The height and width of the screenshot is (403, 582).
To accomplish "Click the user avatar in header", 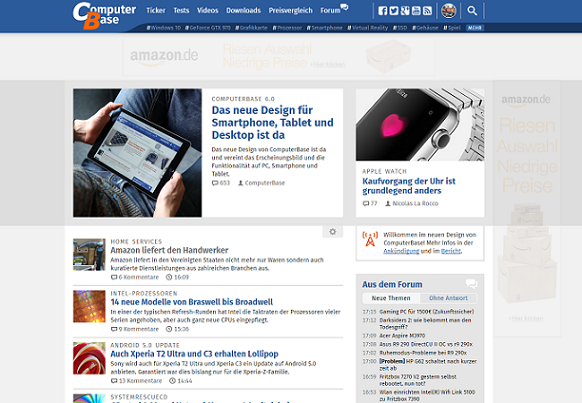I will (x=448, y=11).
